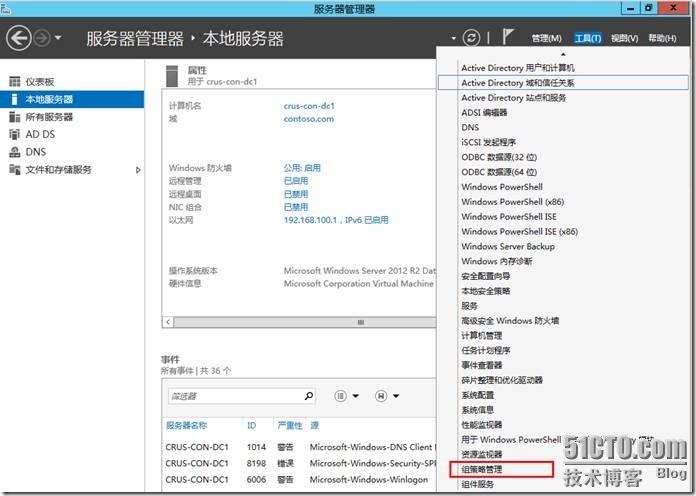Click the DNS sidebar icon
The image size is (696, 496).
(15, 152)
